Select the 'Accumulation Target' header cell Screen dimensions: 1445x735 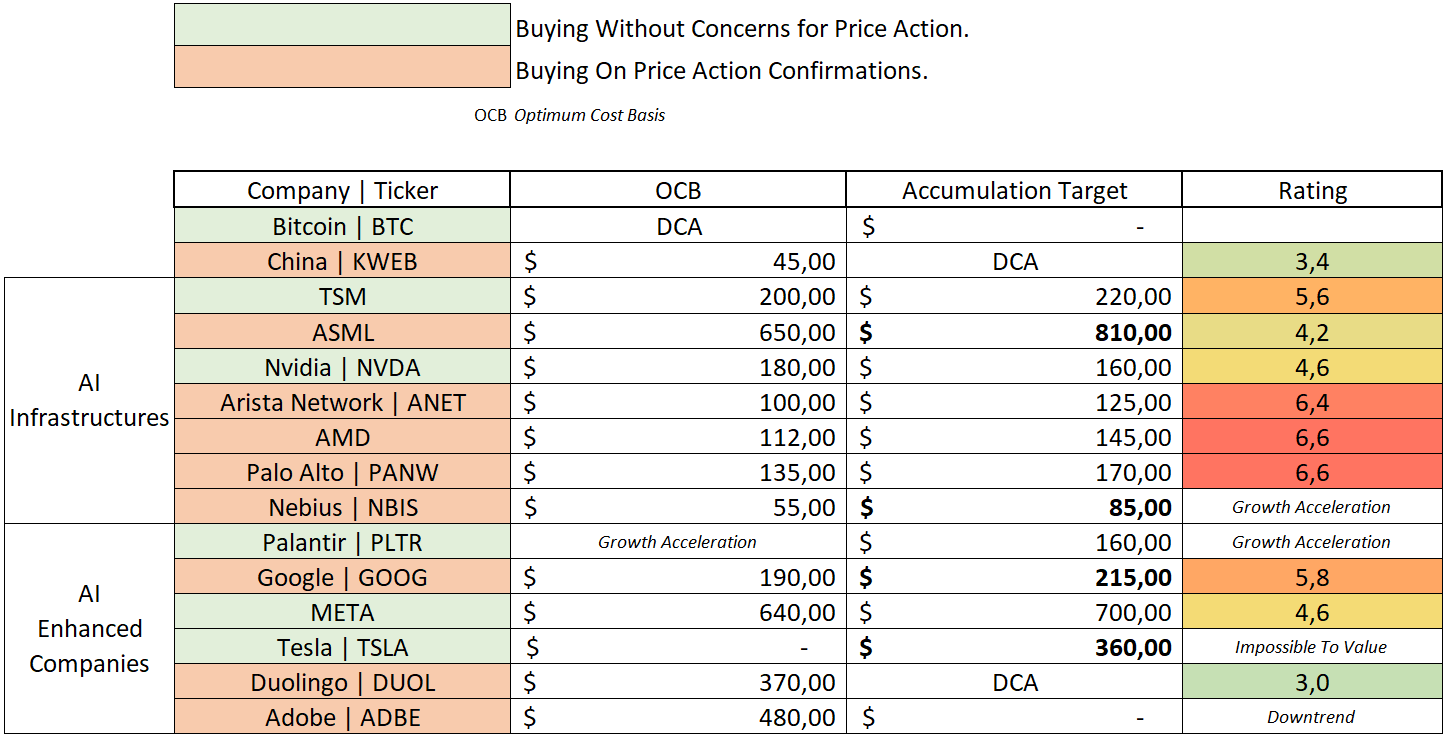click(1014, 190)
